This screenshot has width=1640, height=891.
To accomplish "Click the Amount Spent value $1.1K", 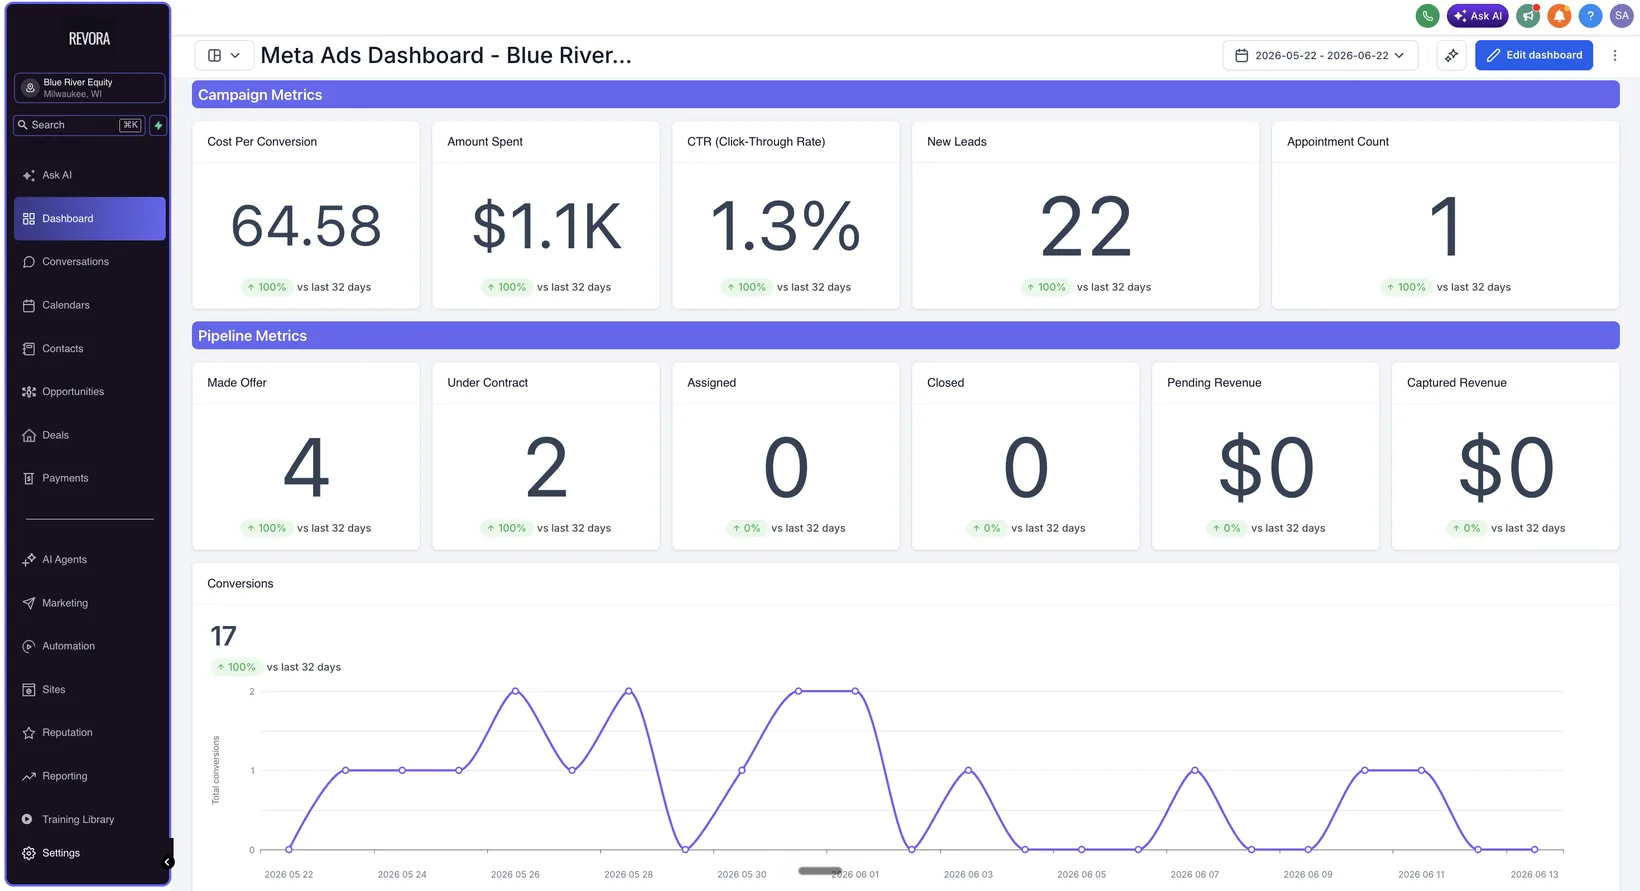I will point(546,226).
